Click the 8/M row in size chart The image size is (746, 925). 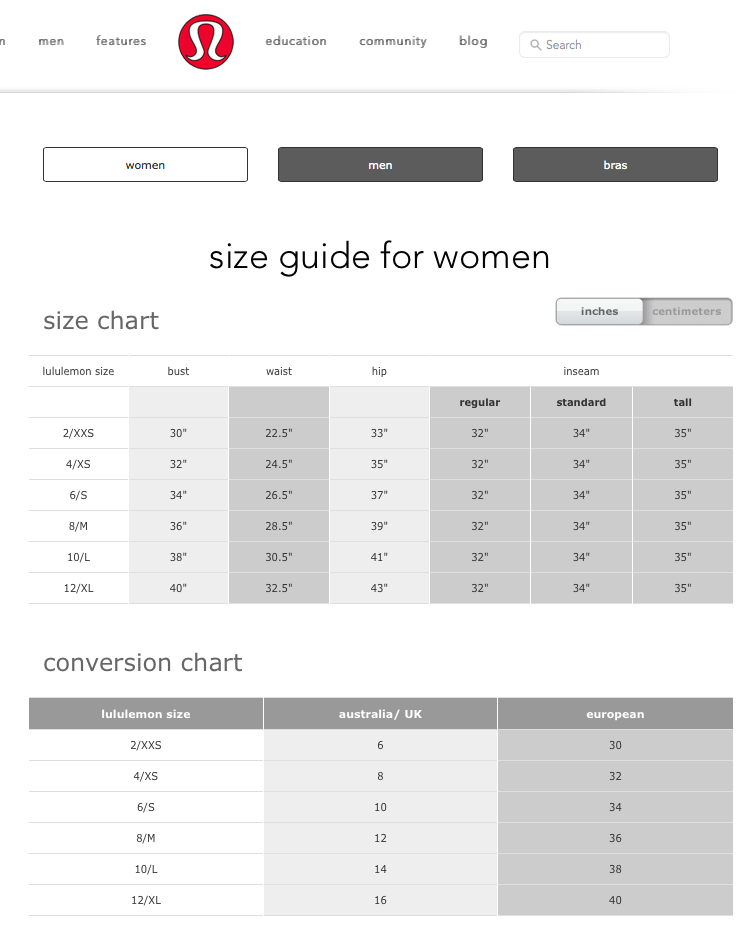point(78,526)
